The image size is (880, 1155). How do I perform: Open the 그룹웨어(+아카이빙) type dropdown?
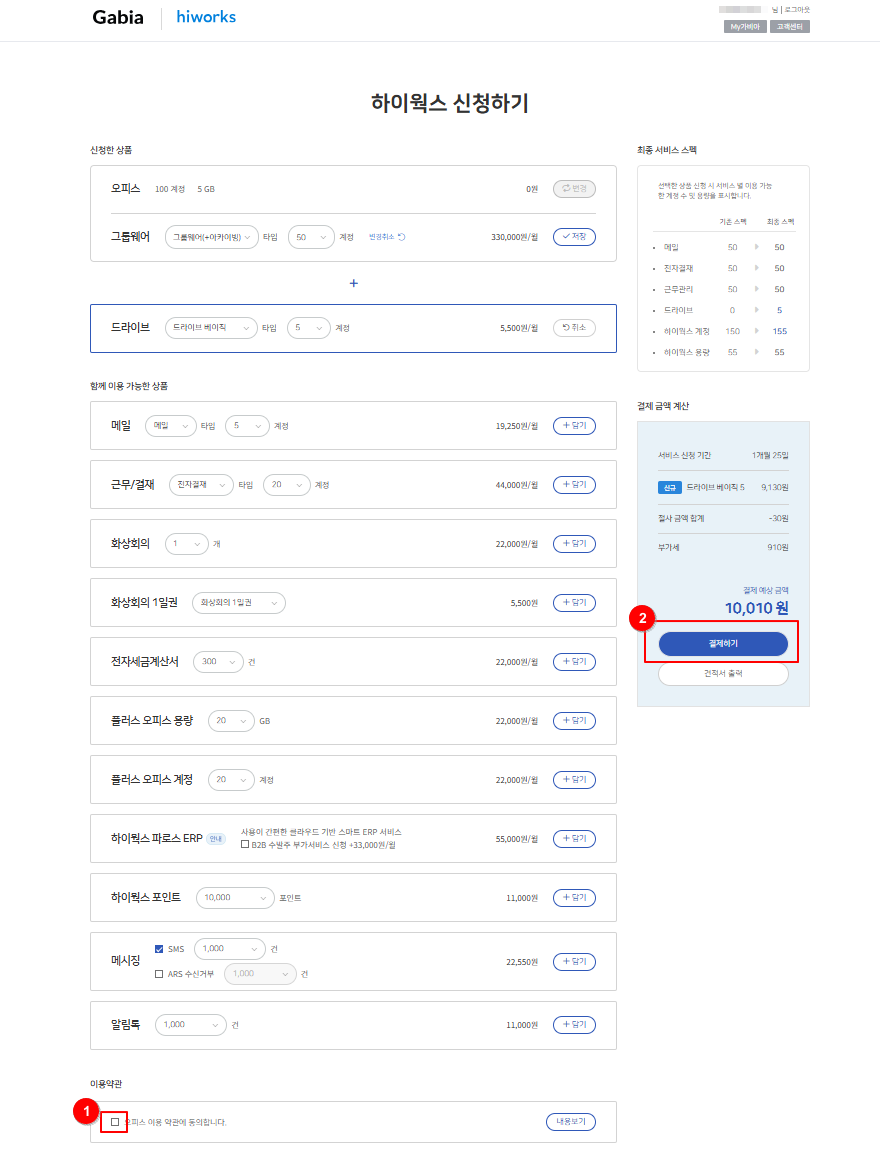[212, 237]
